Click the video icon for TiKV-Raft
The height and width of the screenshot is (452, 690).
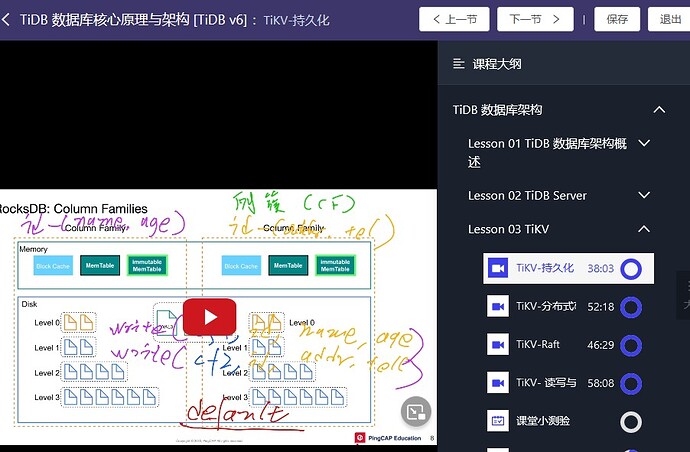(497, 345)
